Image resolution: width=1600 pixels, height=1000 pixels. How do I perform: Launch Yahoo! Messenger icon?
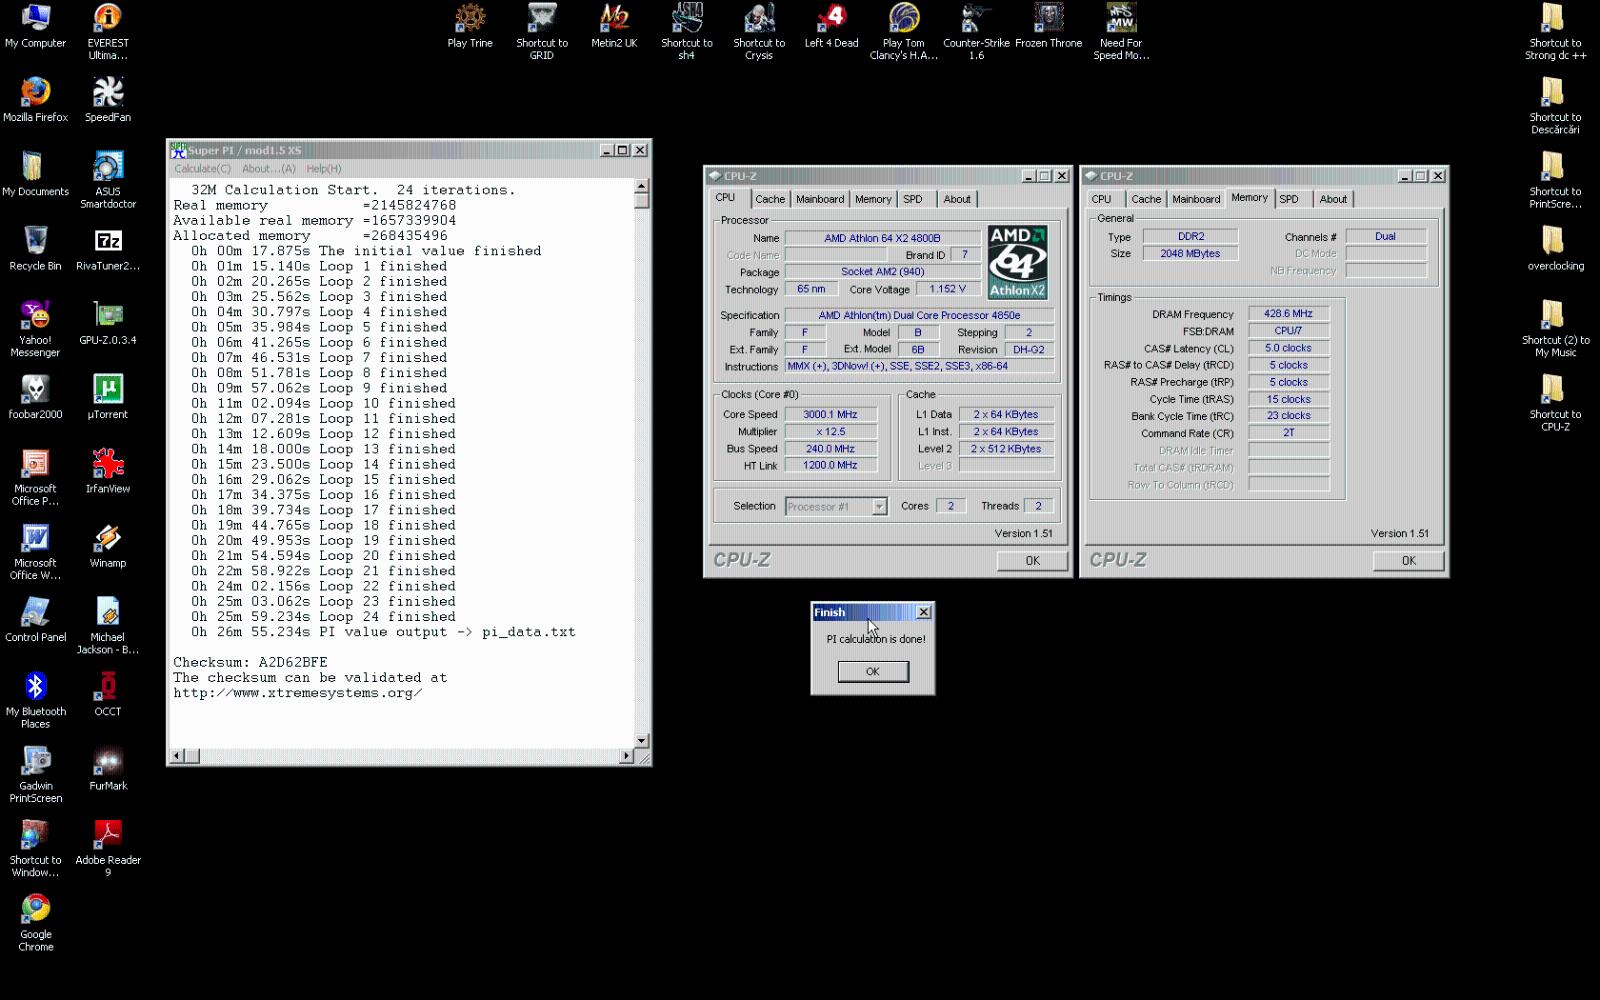(x=35, y=328)
